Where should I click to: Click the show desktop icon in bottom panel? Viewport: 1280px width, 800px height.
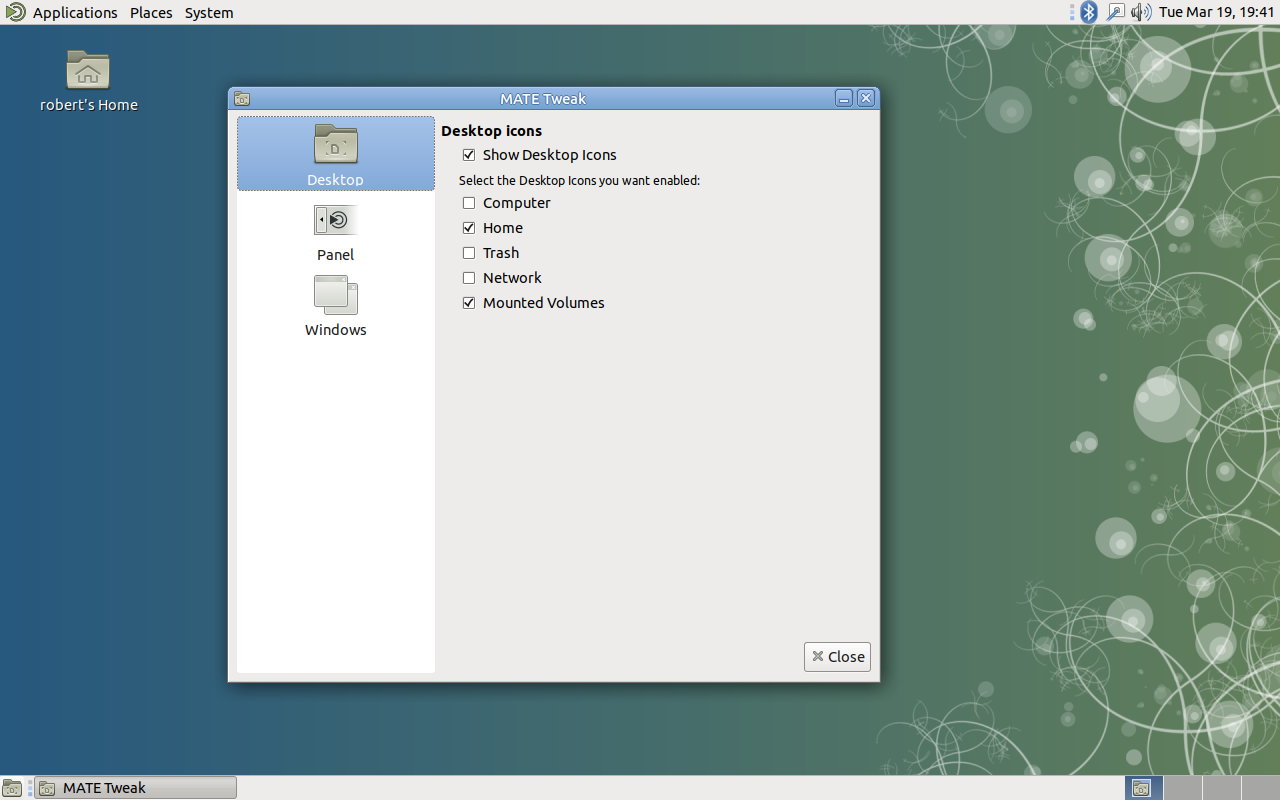point(12,788)
